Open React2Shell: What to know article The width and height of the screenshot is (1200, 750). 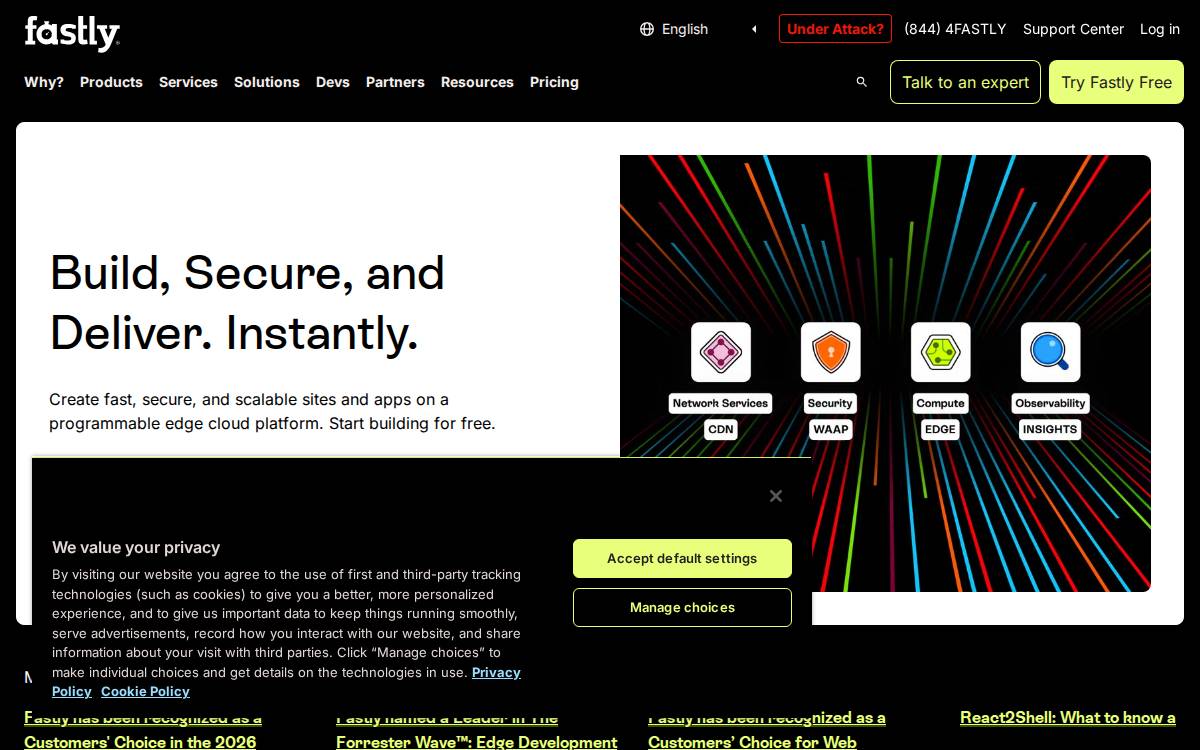pyautogui.click(x=1068, y=717)
